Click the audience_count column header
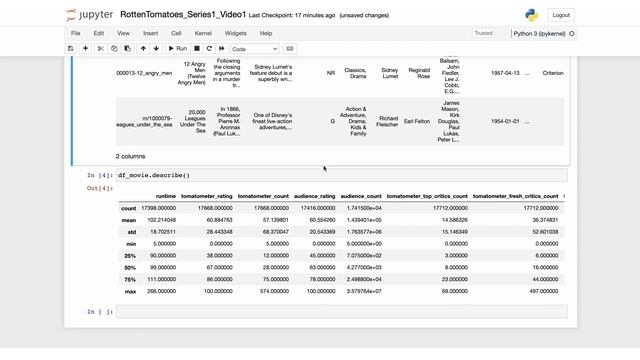Screen dimensions: 640x360 coord(361,196)
